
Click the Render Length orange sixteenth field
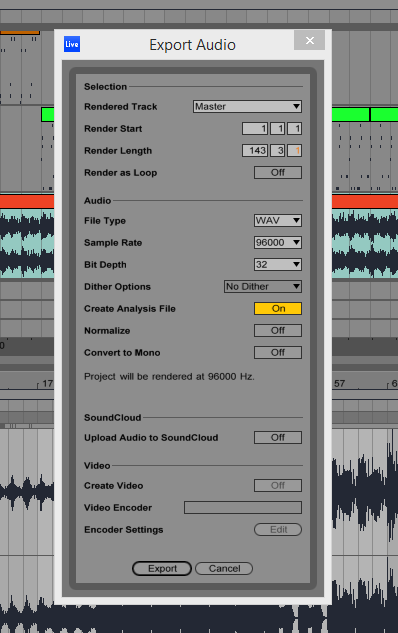[x=295, y=151]
